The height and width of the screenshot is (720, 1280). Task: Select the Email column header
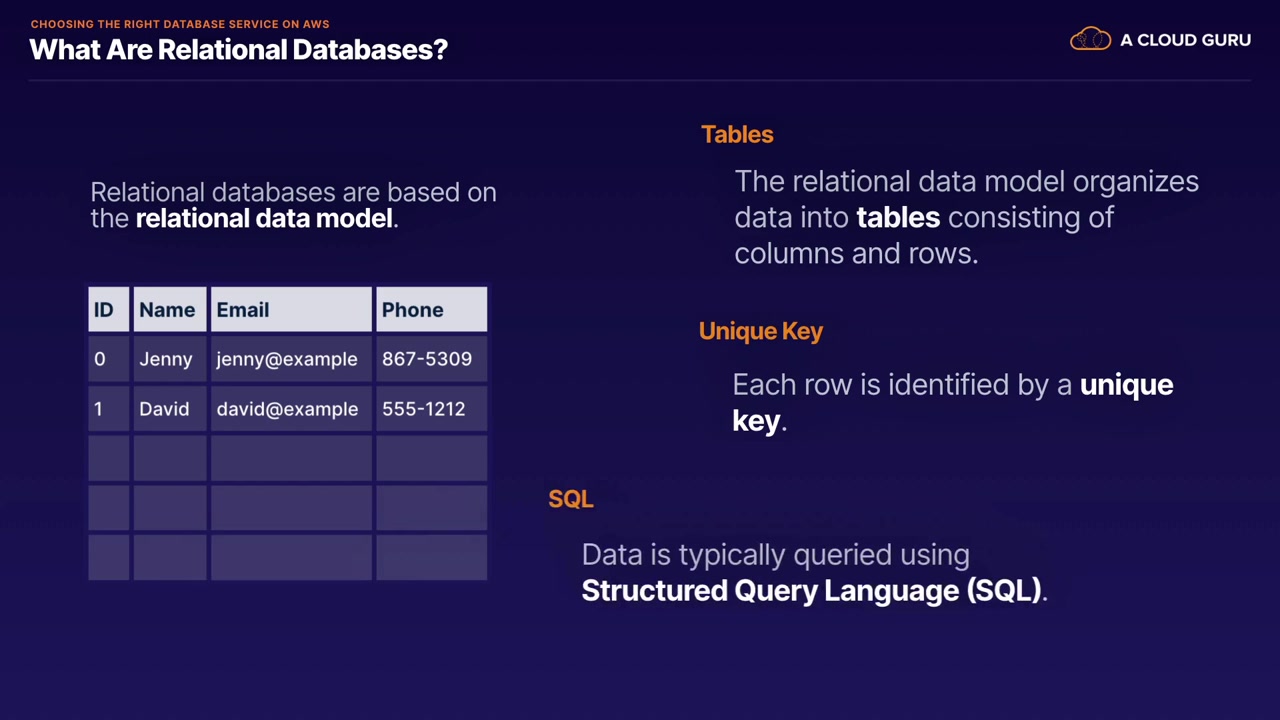(x=290, y=310)
